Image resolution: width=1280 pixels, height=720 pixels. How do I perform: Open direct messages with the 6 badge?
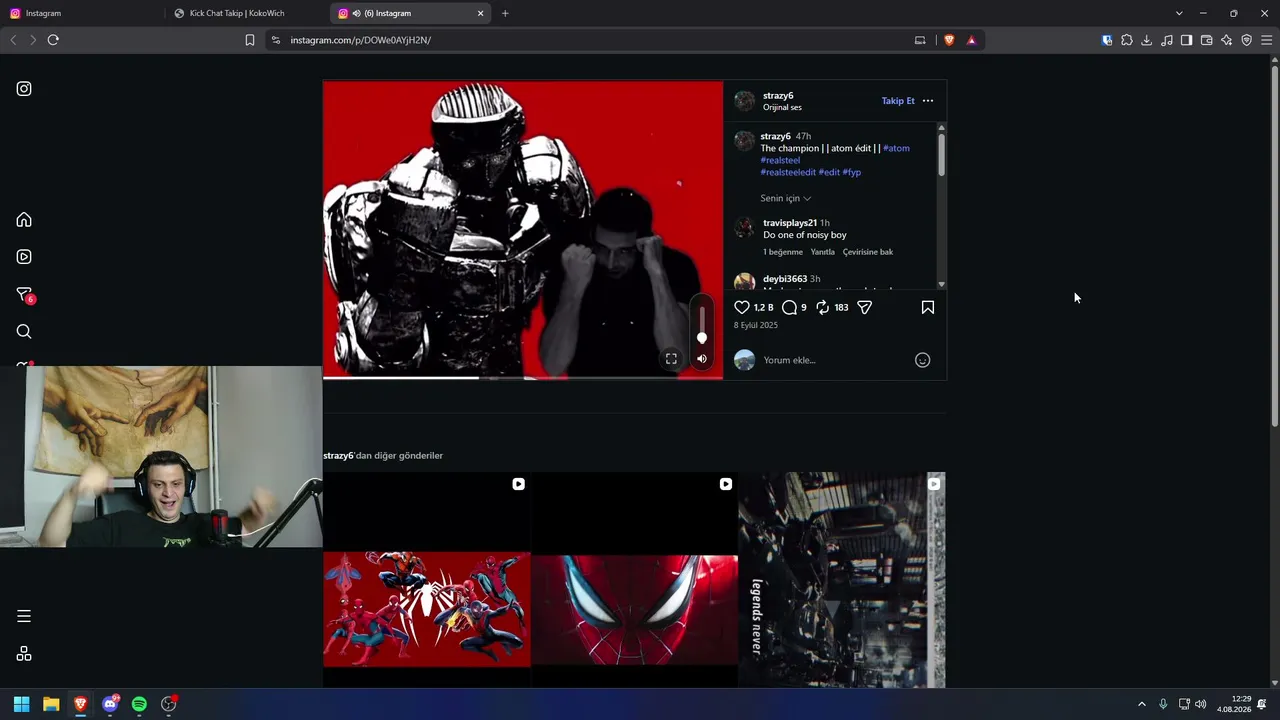click(x=25, y=295)
